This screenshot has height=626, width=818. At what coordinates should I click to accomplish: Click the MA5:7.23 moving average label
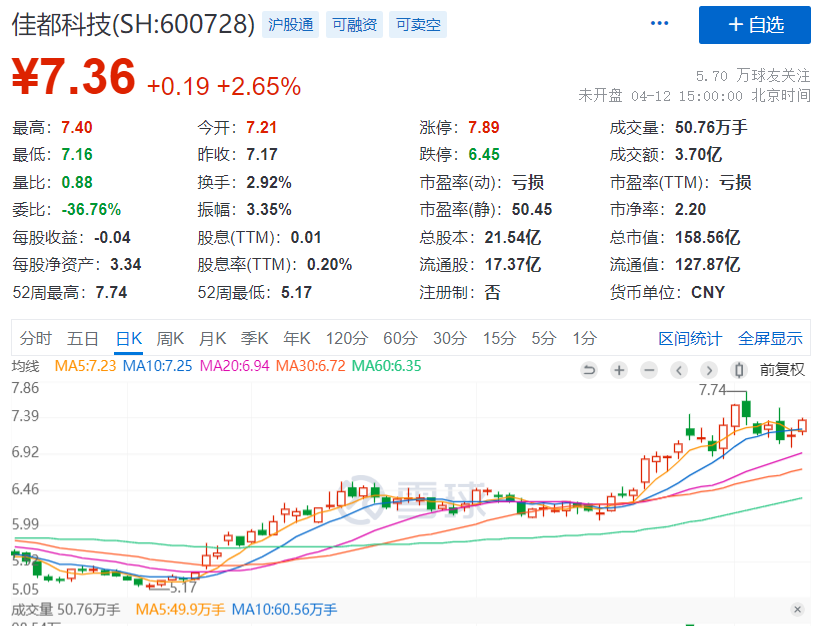tap(86, 366)
